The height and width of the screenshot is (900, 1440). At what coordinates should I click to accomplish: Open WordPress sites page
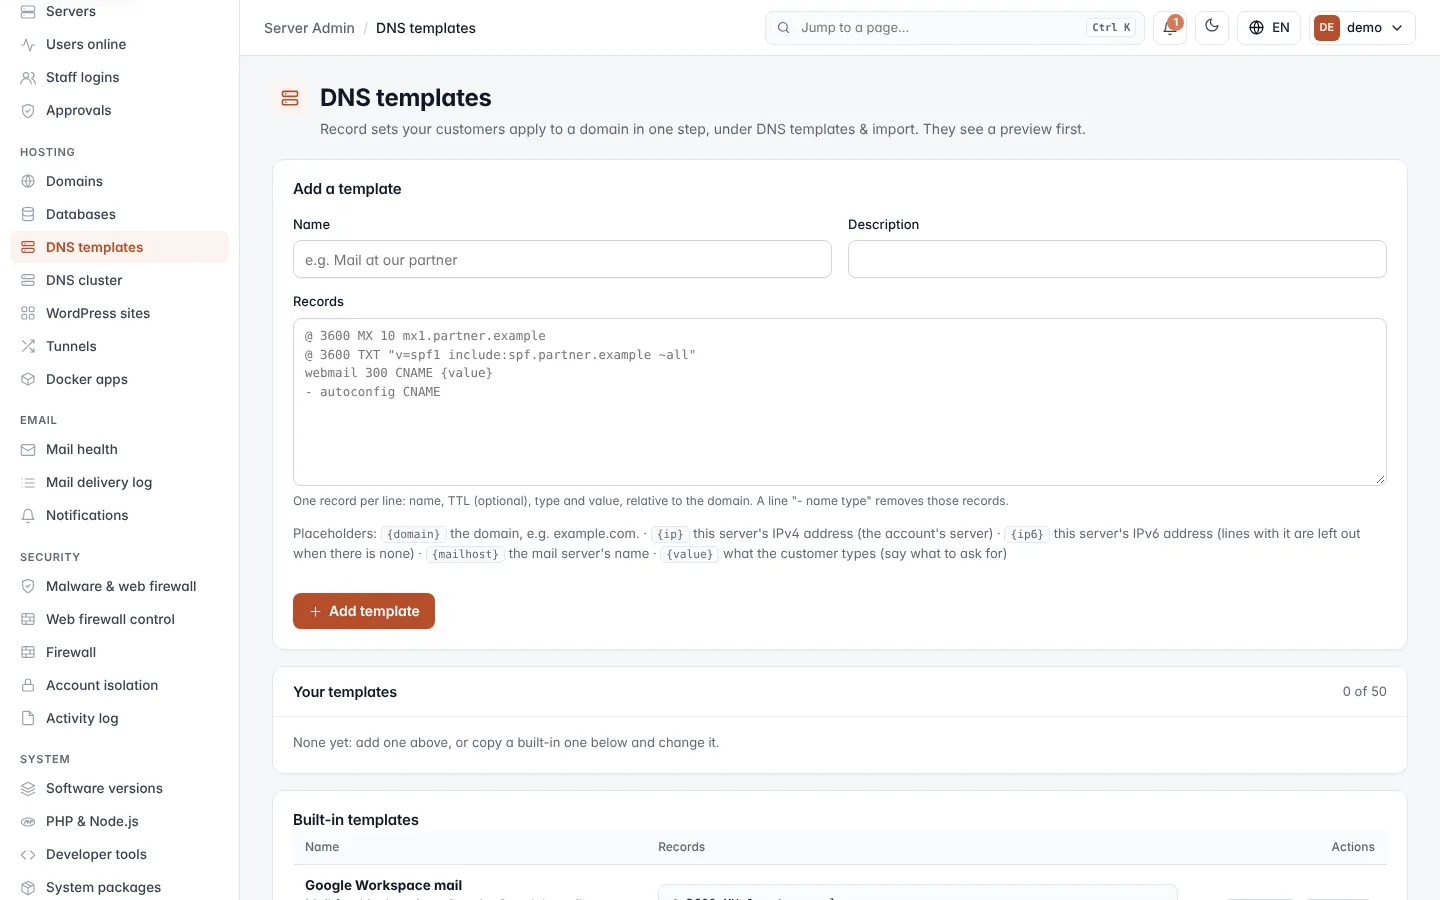coord(119,314)
